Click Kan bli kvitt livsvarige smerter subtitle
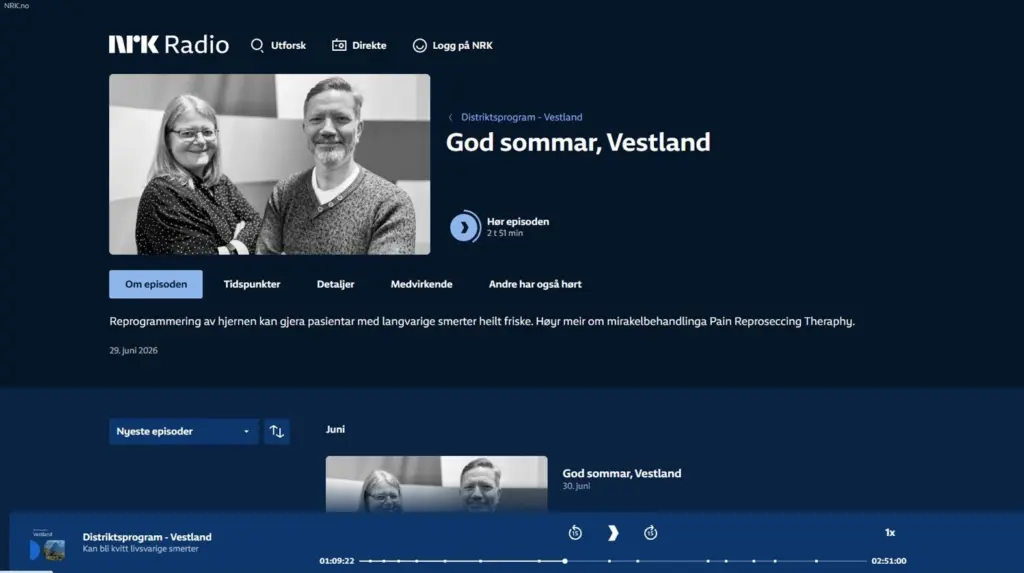Screen dimensions: 1024x573 pos(140,549)
